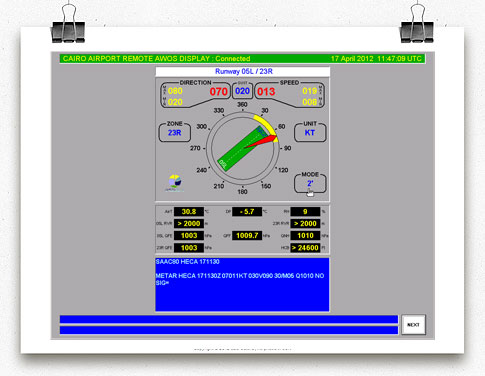Click the blue 020 gust value

point(242,91)
